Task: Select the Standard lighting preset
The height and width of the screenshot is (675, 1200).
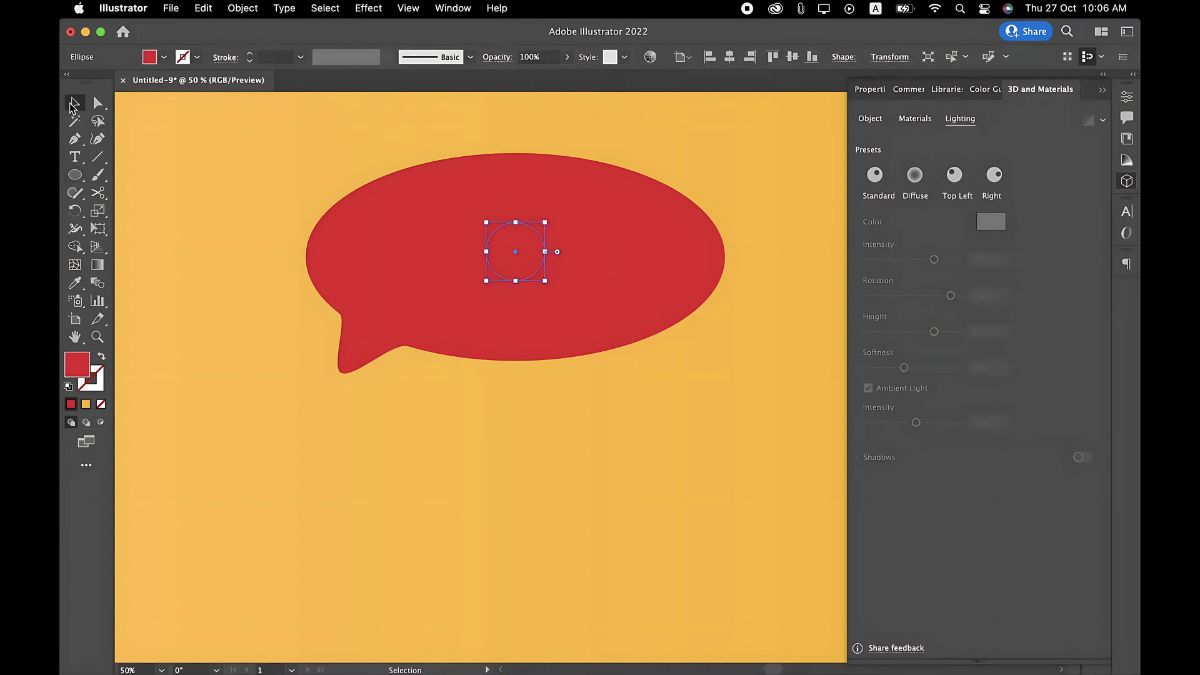Action: coord(875,174)
